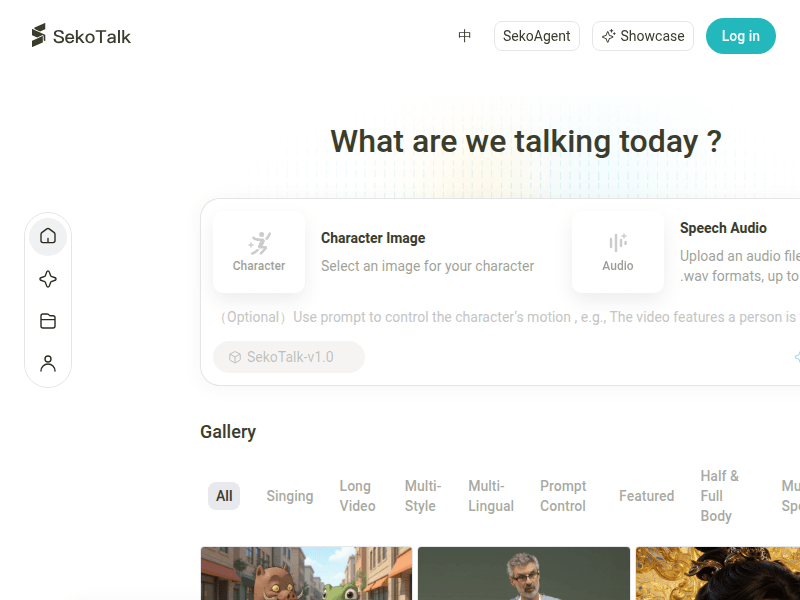Viewport: 800px width, 600px height.
Task: Open the sparkle star sidebar icon
Action: tap(48, 279)
